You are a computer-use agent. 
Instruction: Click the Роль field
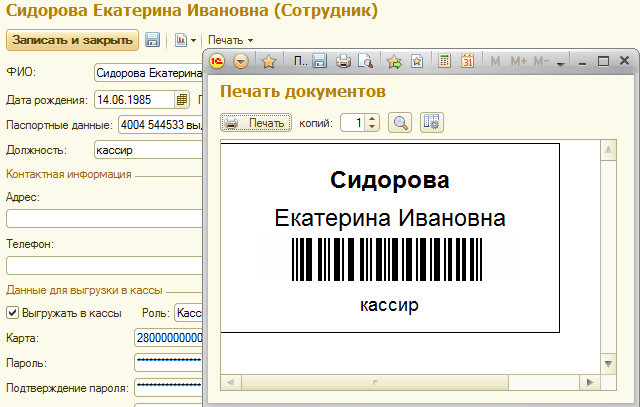coord(189,313)
